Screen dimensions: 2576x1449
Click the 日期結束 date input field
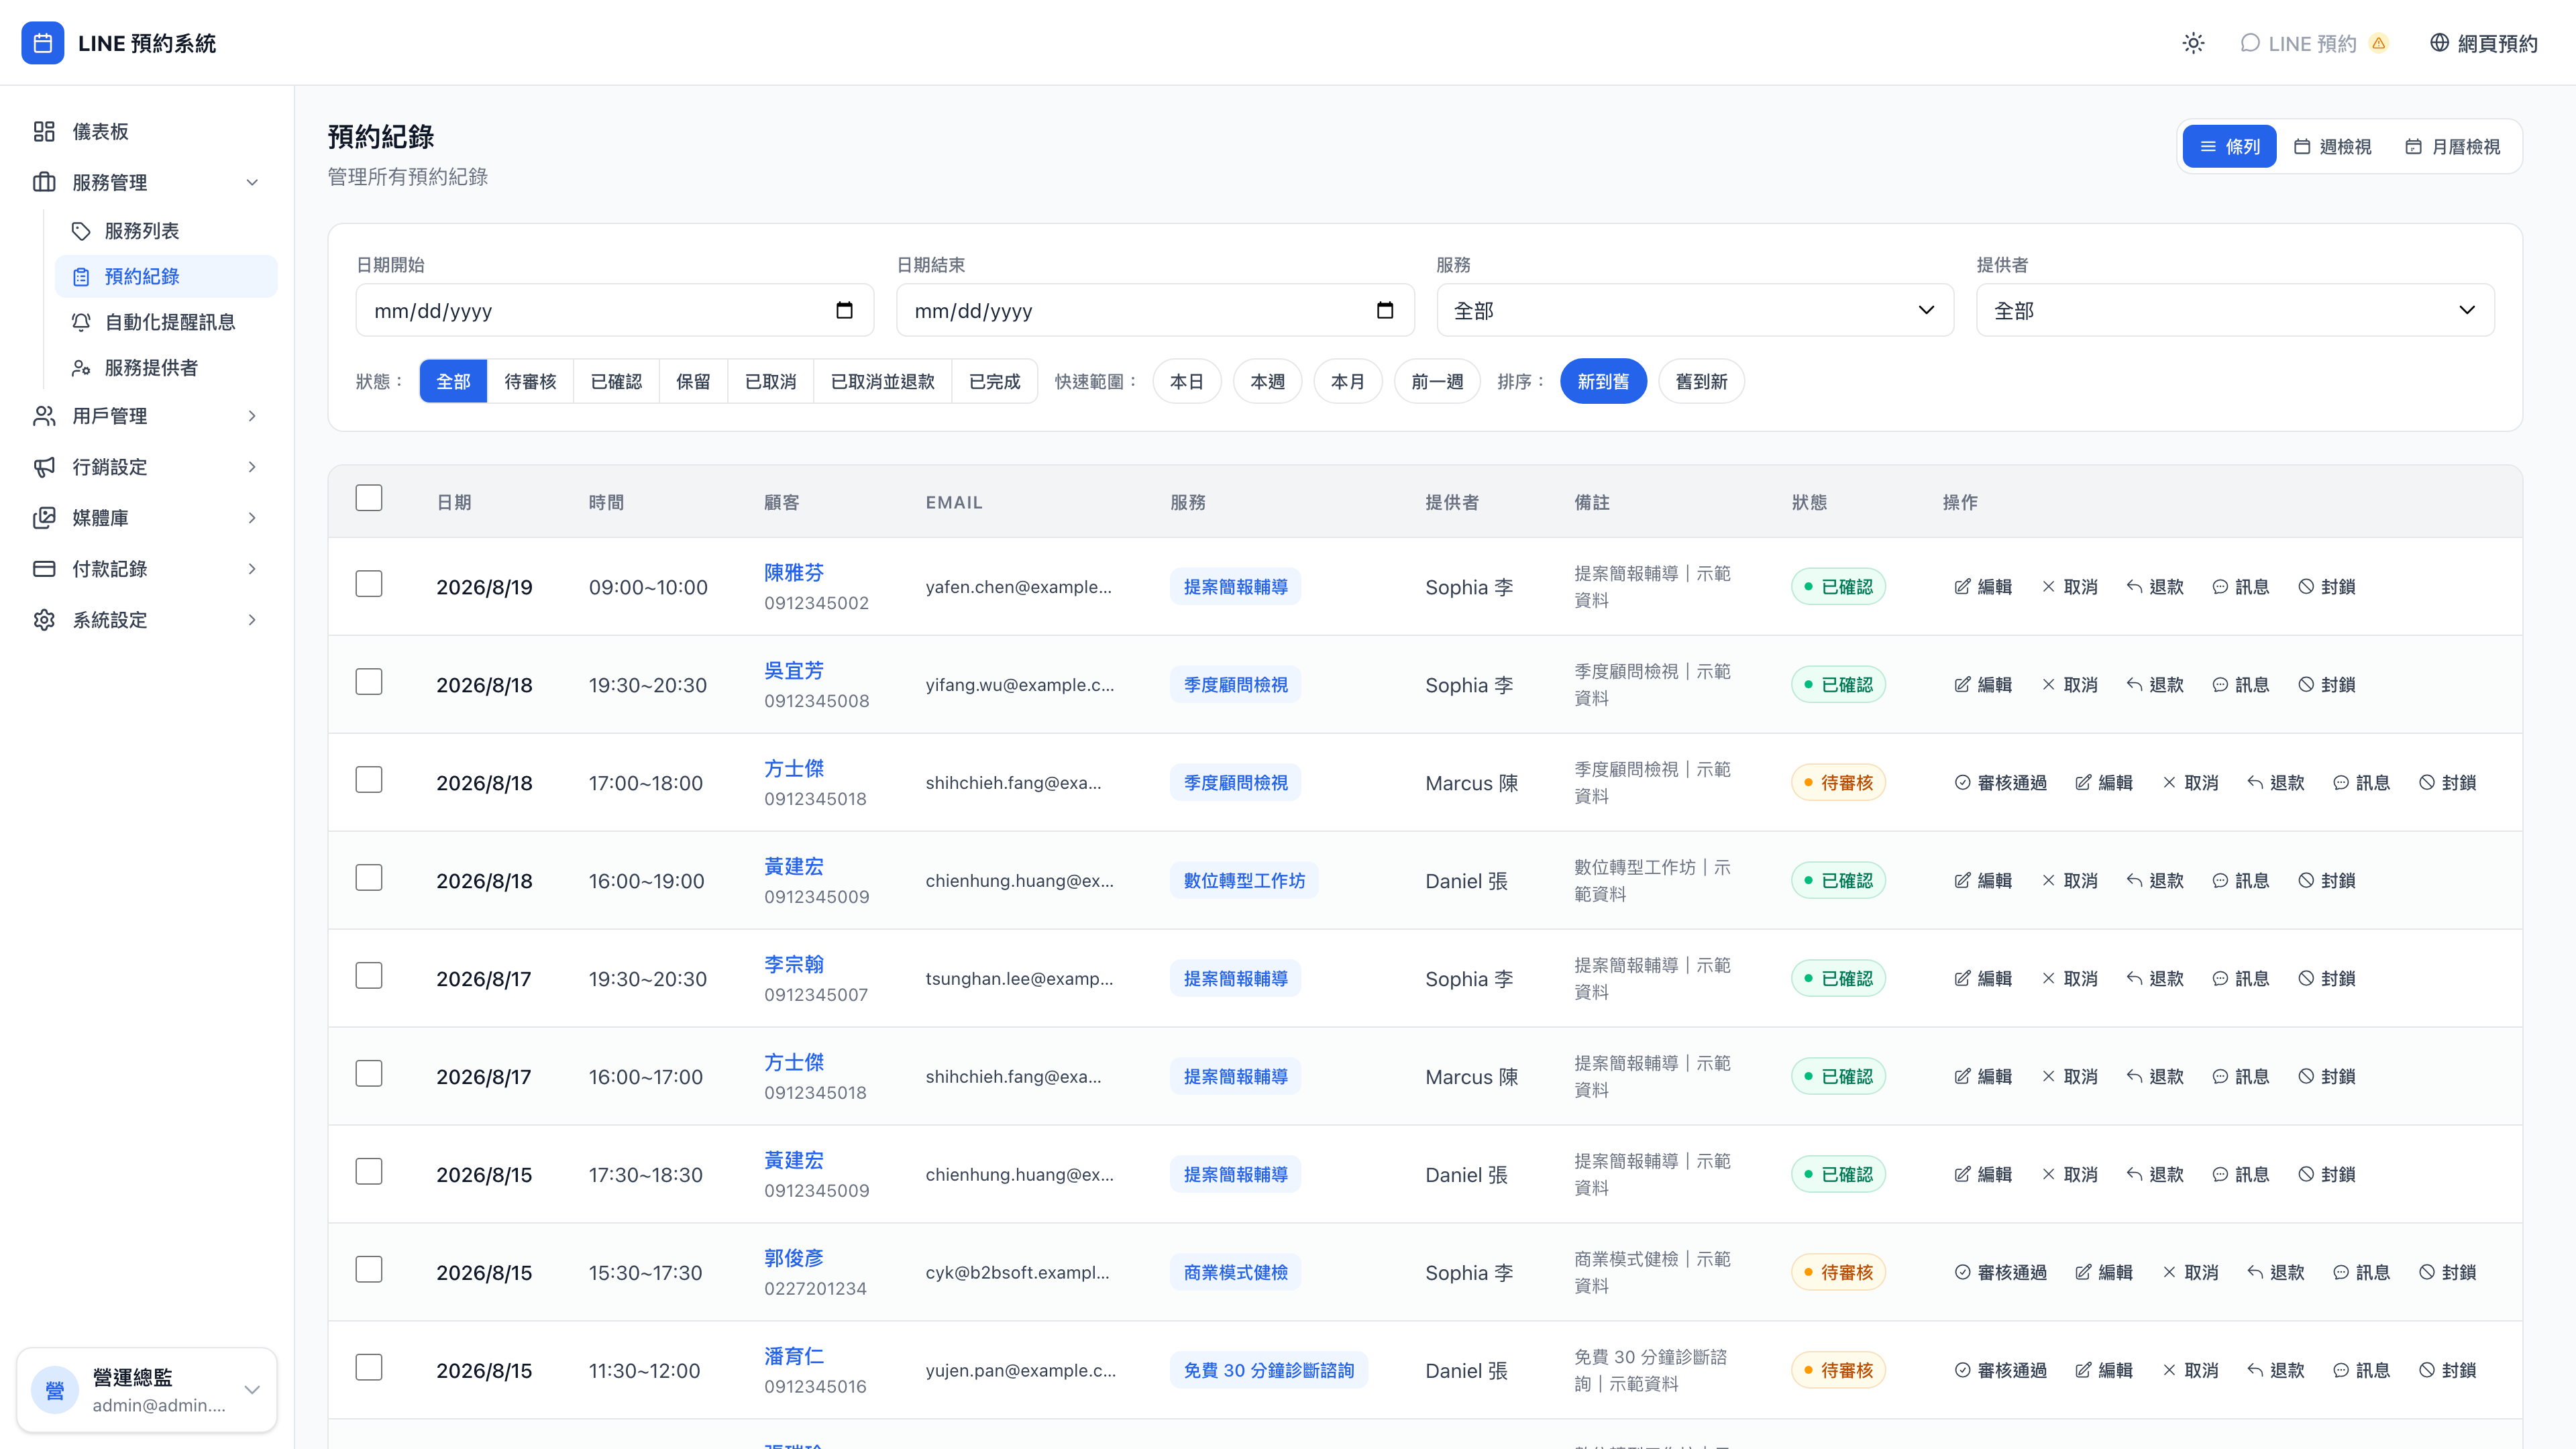[1155, 311]
